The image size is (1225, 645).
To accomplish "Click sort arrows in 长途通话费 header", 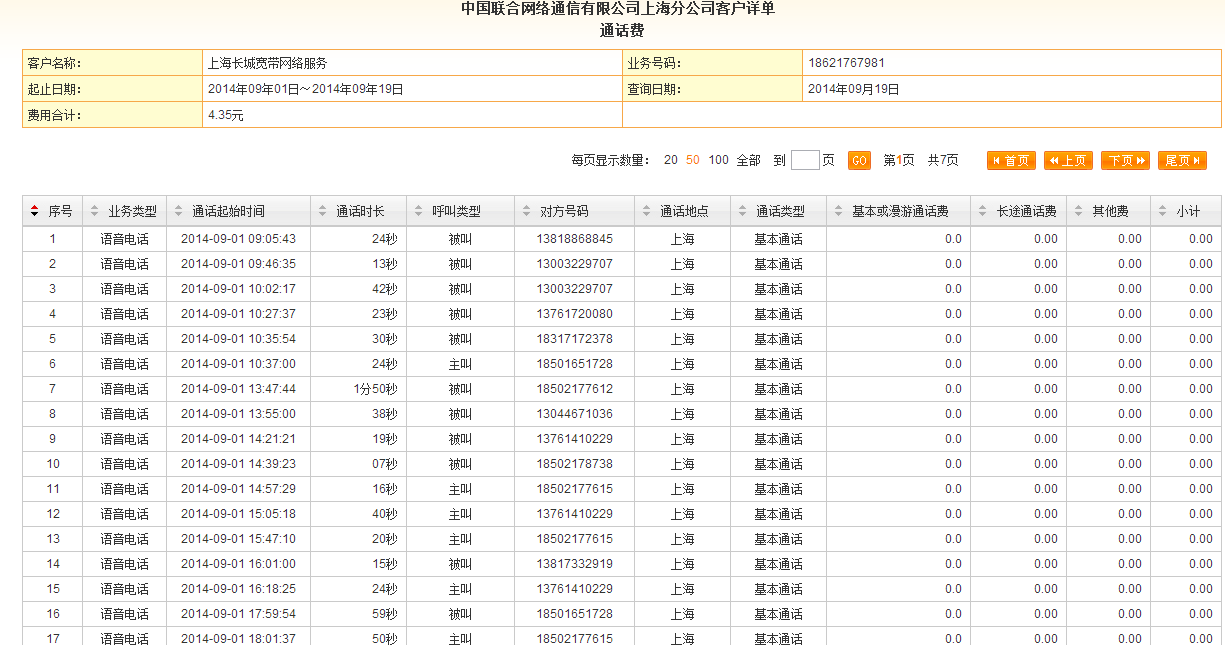I will (x=983, y=212).
